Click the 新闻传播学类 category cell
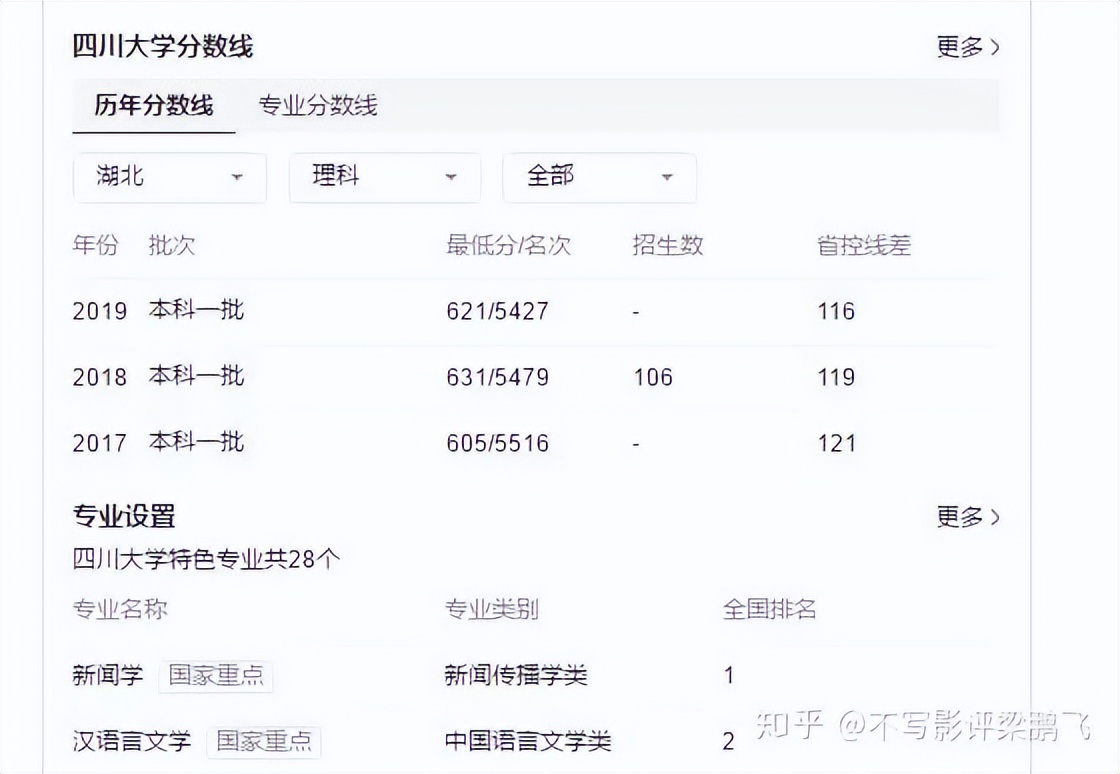 tap(516, 675)
